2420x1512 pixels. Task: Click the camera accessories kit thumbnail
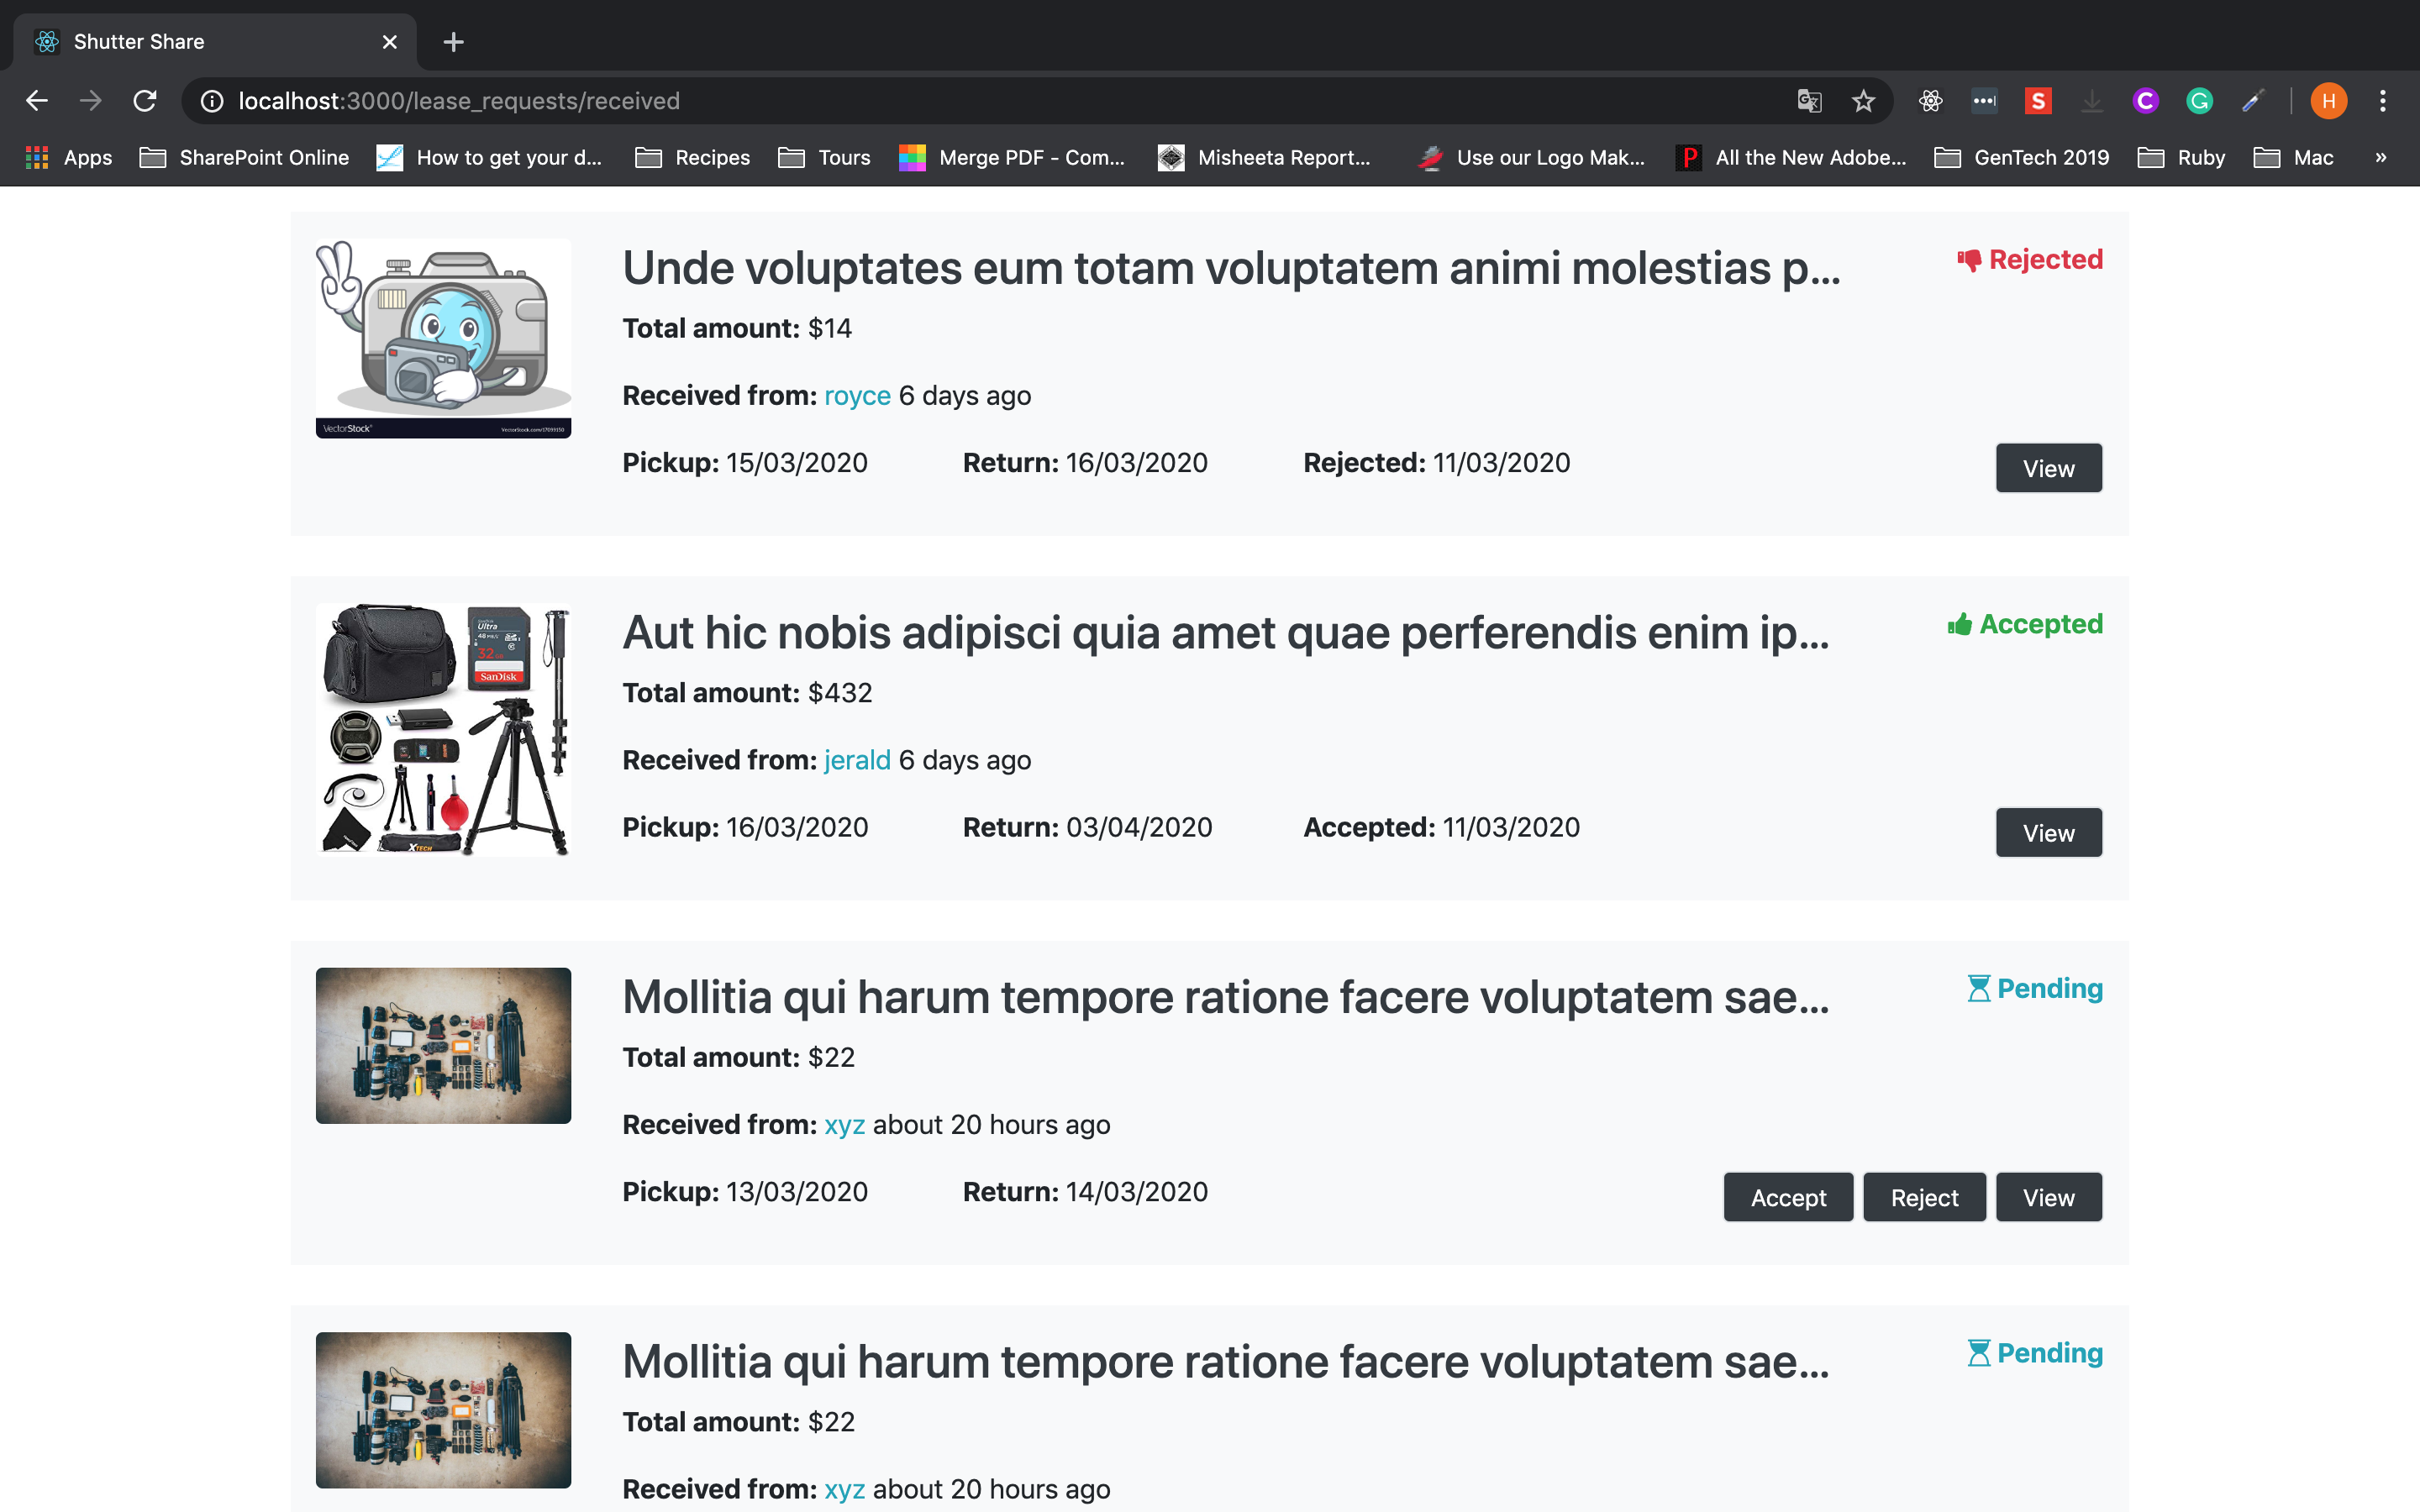click(x=443, y=730)
